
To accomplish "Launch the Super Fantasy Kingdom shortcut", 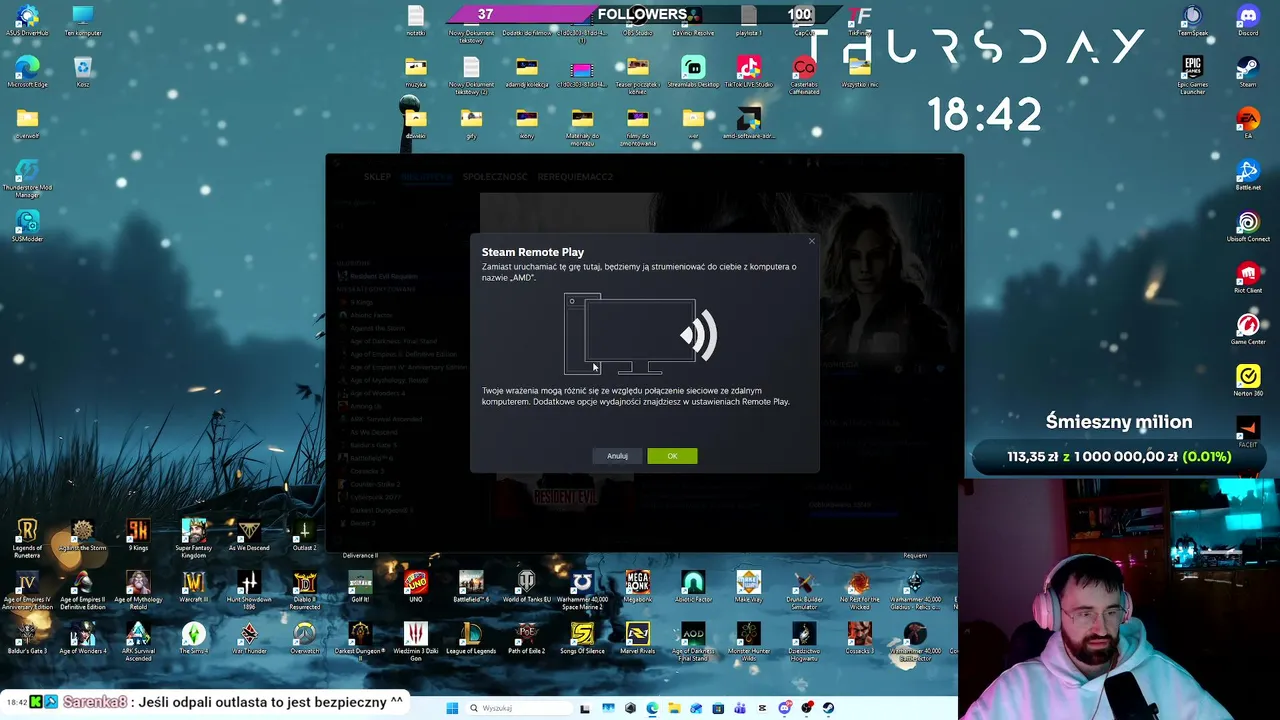I will click(193, 537).
